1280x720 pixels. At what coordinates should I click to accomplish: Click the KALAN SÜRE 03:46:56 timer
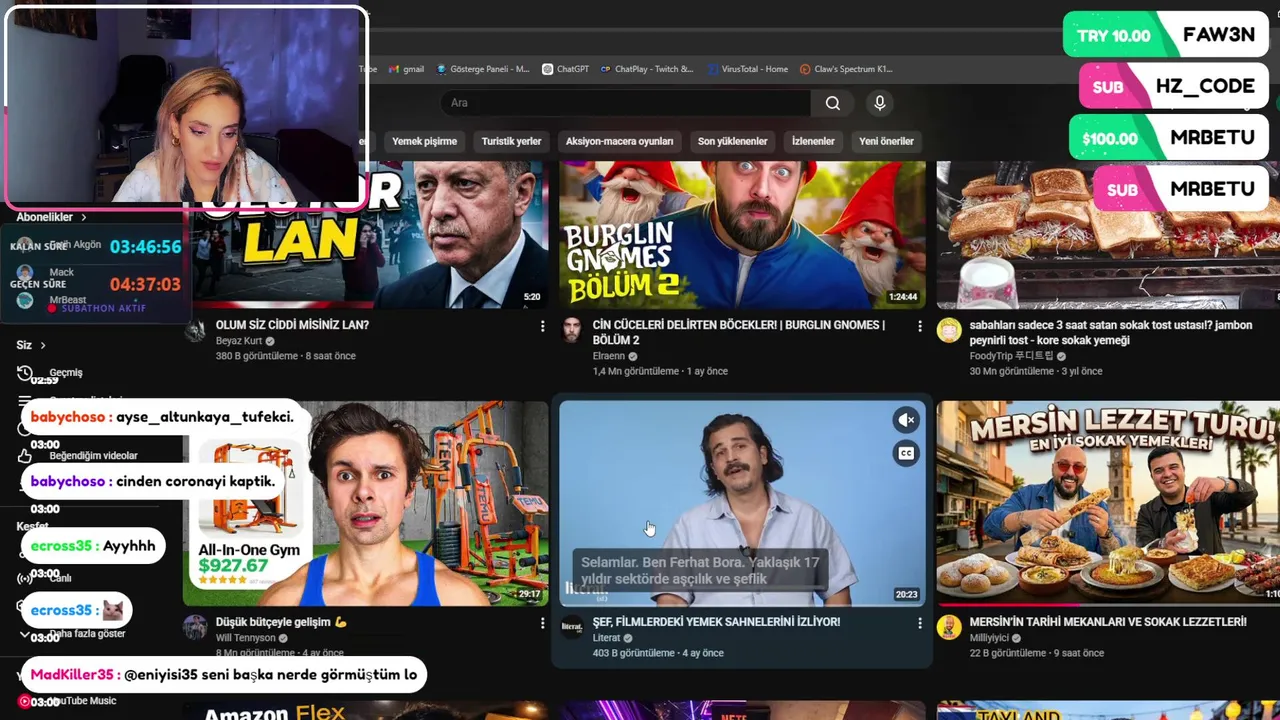click(x=96, y=246)
